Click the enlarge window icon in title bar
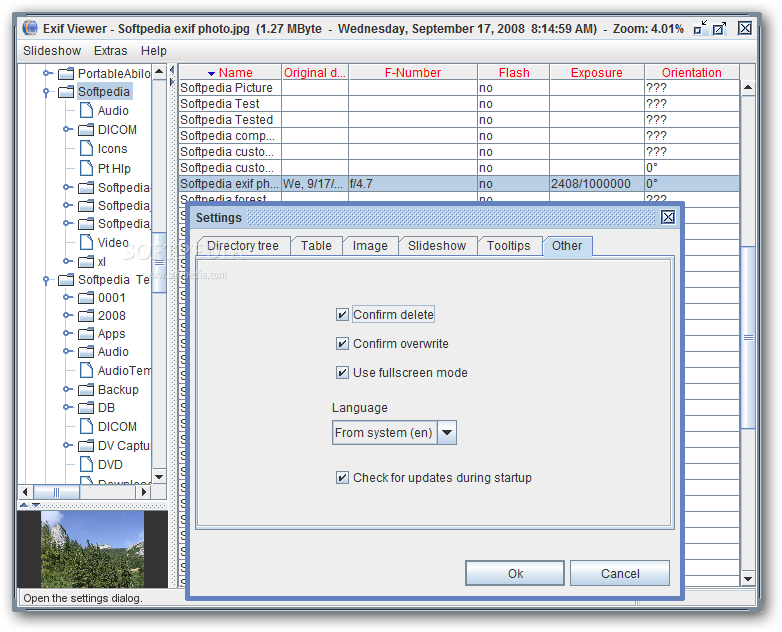This screenshot has width=782, height=632. 719,28
